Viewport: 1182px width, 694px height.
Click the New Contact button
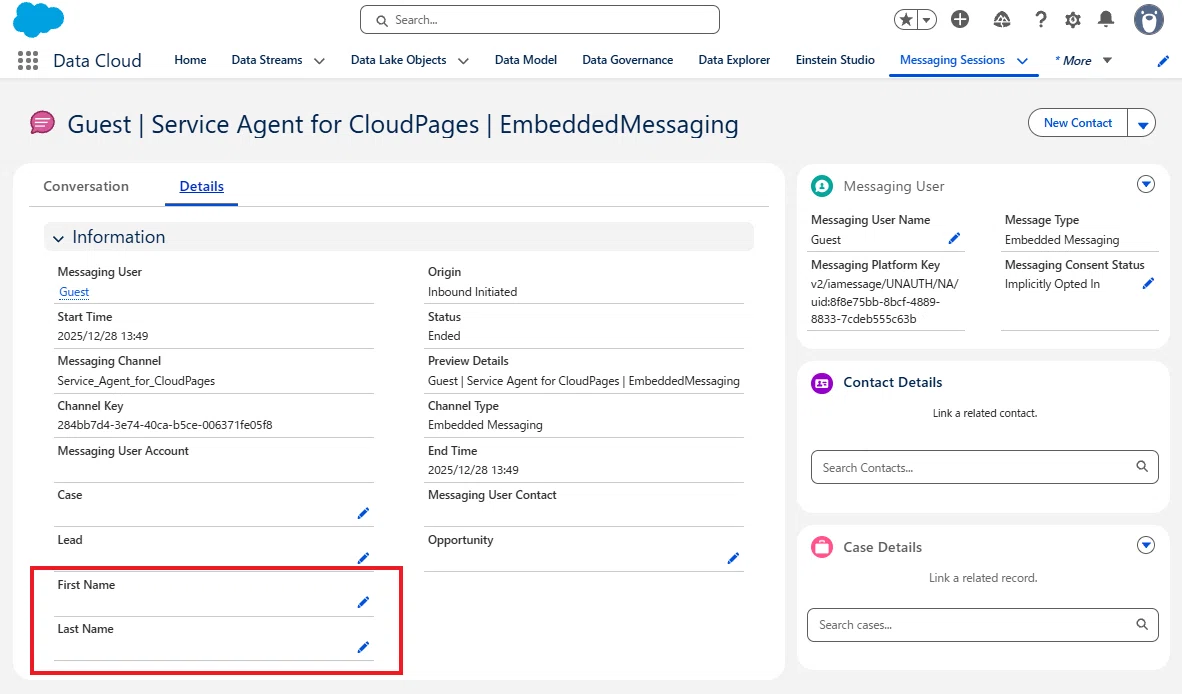pyautogui.click(x=1077, y=123)
